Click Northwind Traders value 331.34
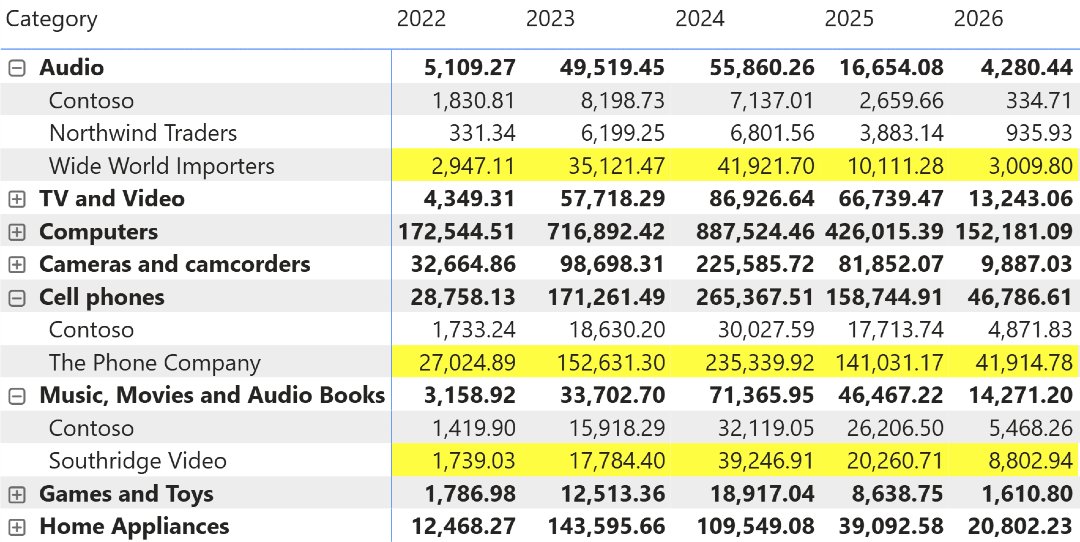The image size is (1080, 542). coord(482,133)
